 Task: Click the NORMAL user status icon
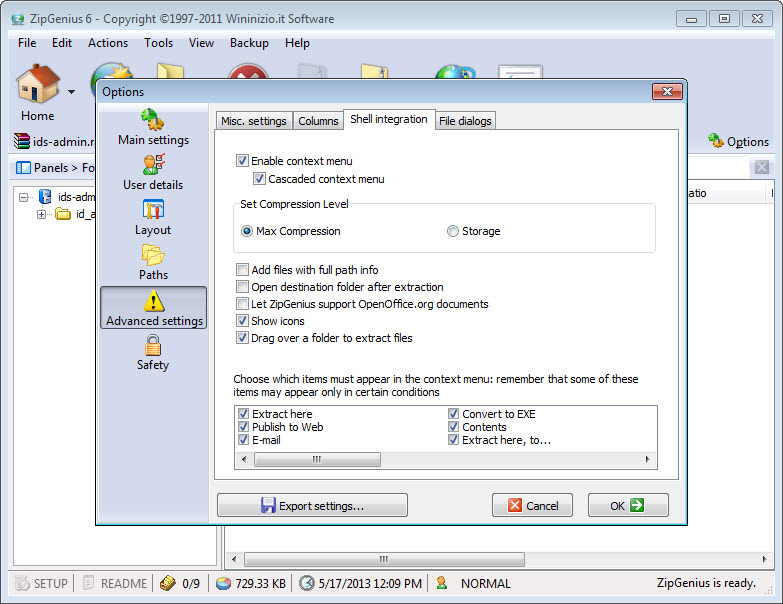click(441, 583)
